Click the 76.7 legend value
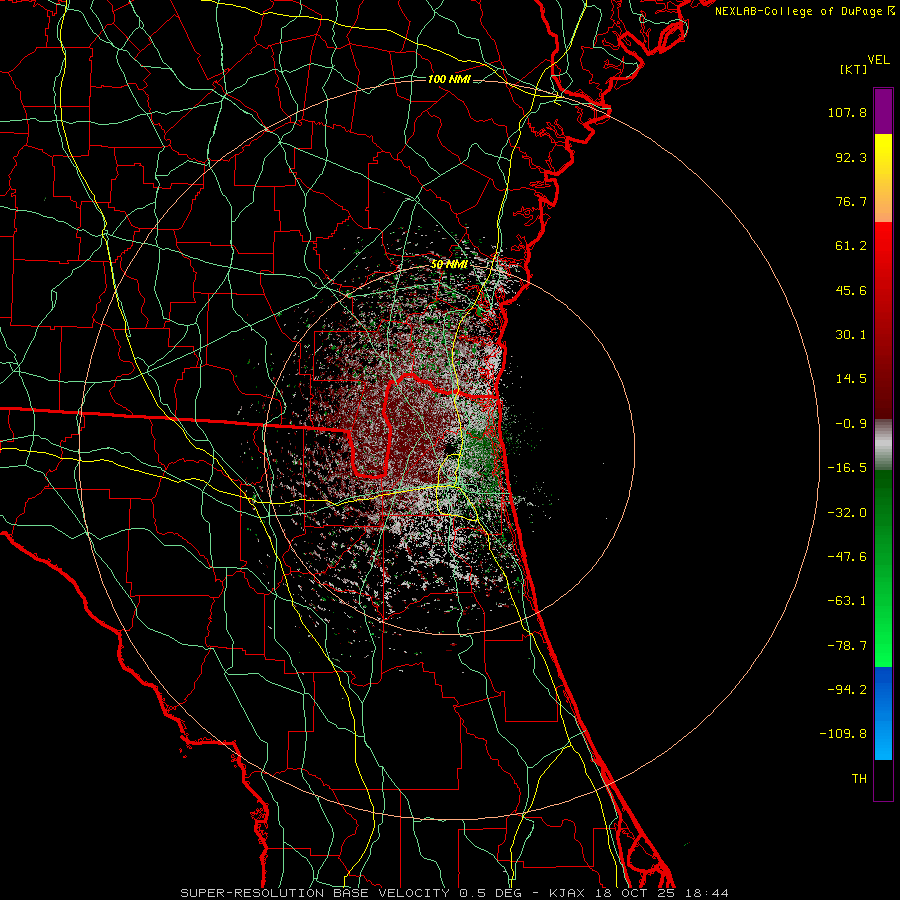 click(x=851, y=201)
